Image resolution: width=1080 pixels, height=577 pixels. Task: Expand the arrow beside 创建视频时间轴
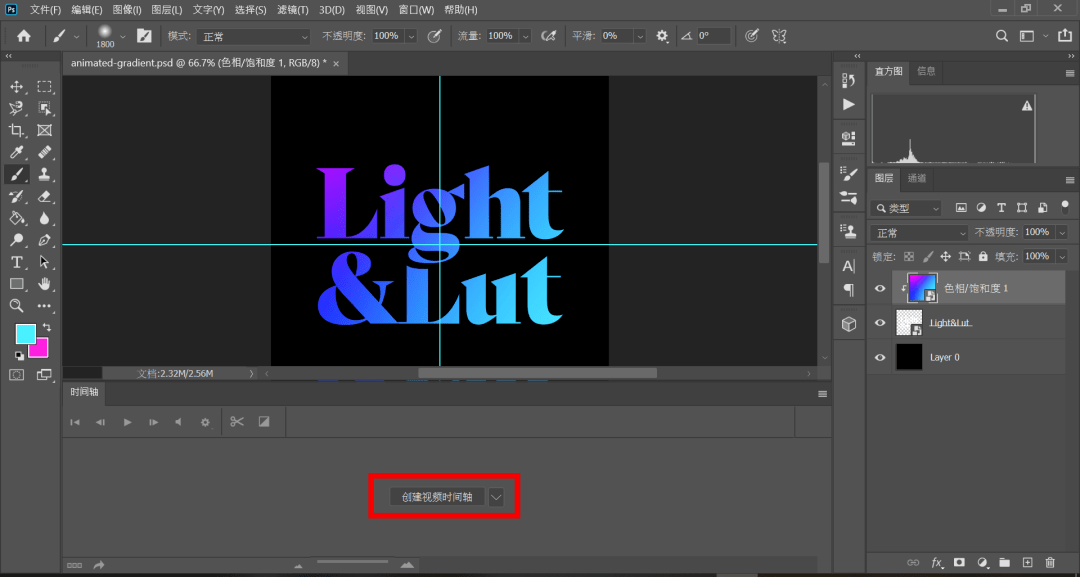pos(496,496)
